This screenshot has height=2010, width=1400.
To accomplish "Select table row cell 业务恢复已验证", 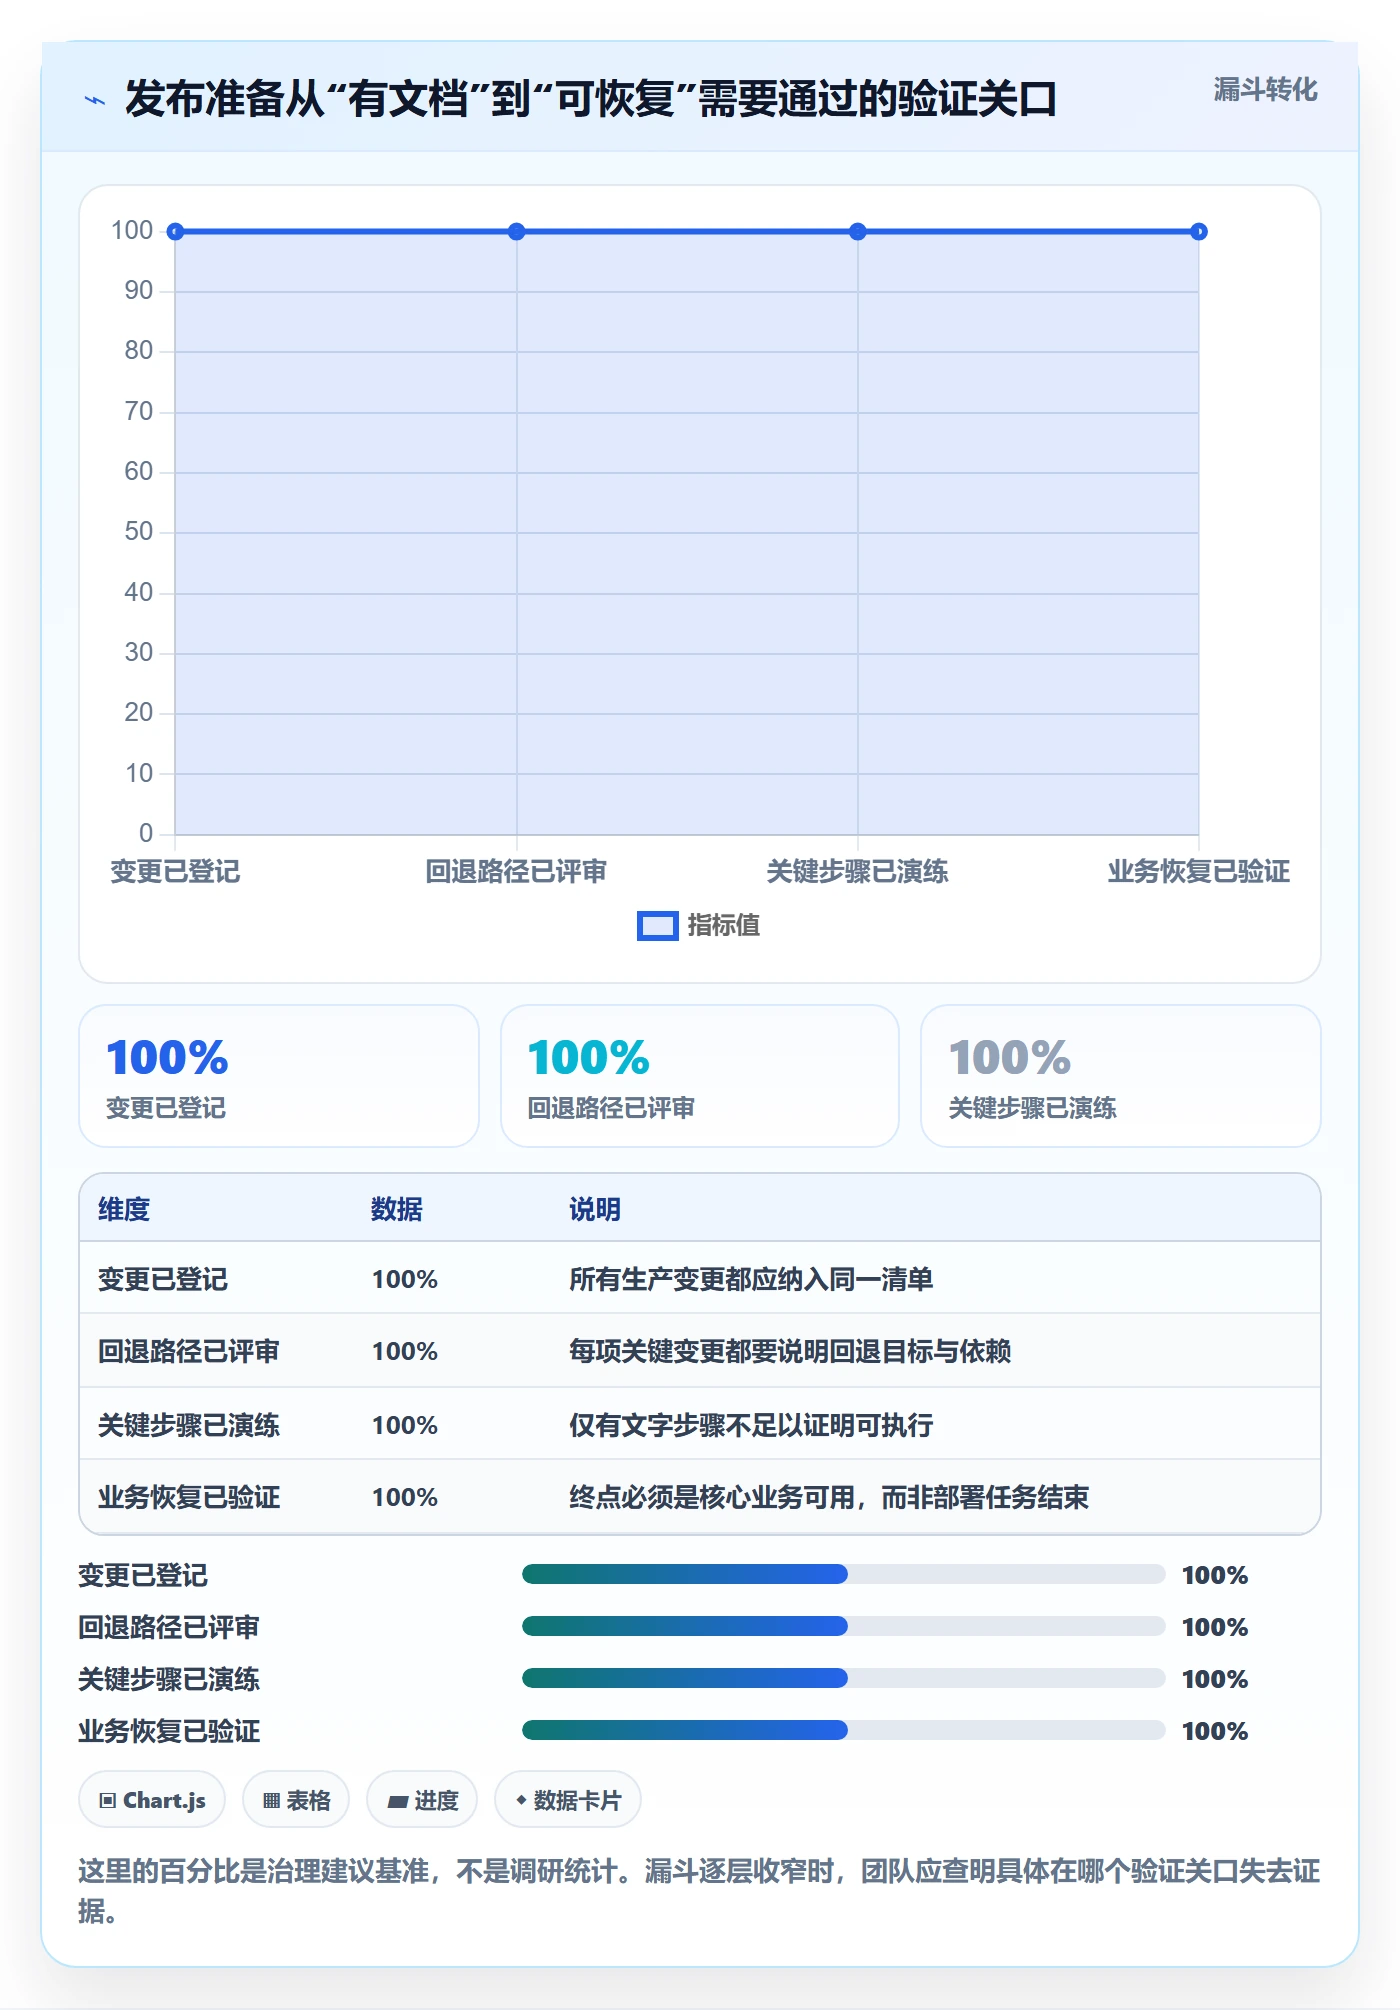I will click(189, 1497).
